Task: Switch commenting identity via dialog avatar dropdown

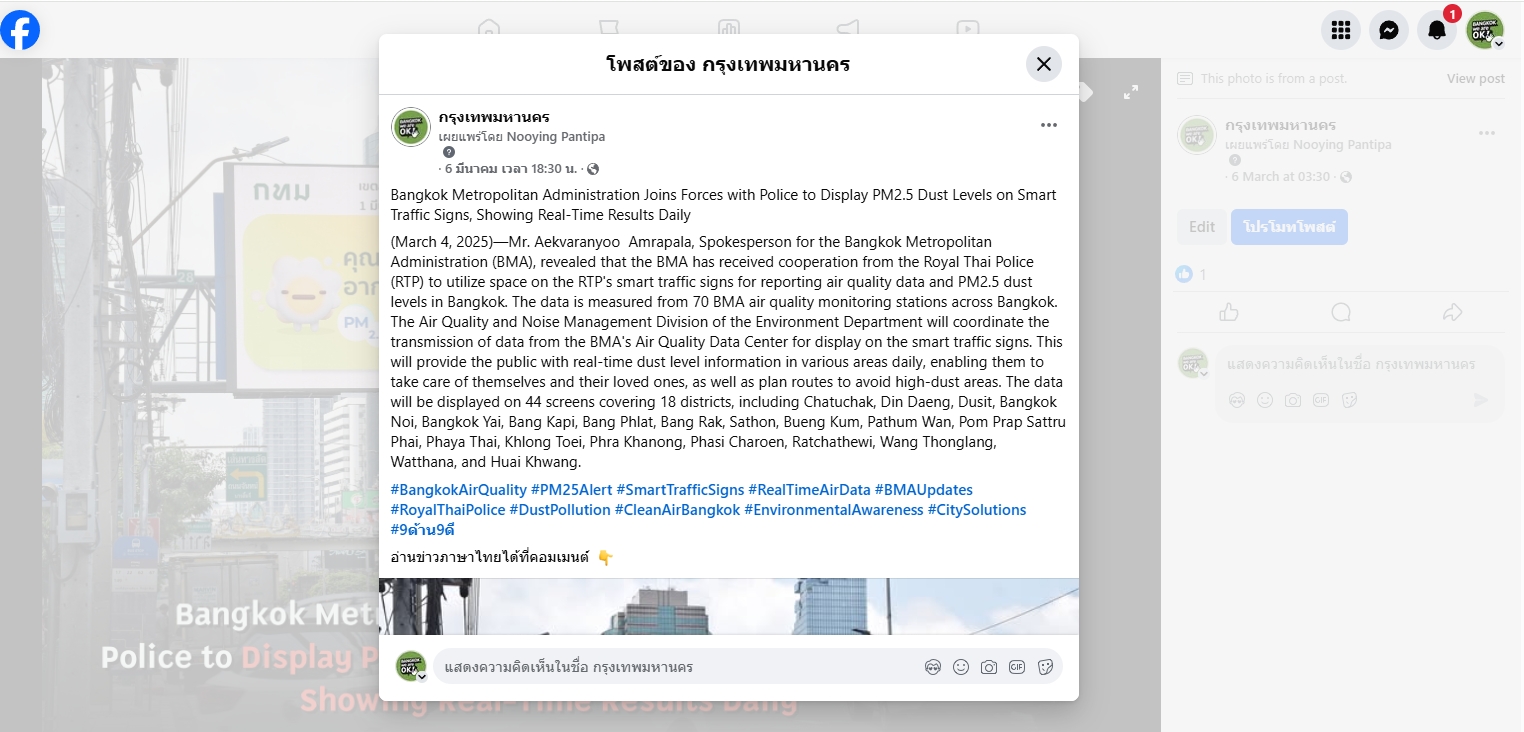Action: 410,667
